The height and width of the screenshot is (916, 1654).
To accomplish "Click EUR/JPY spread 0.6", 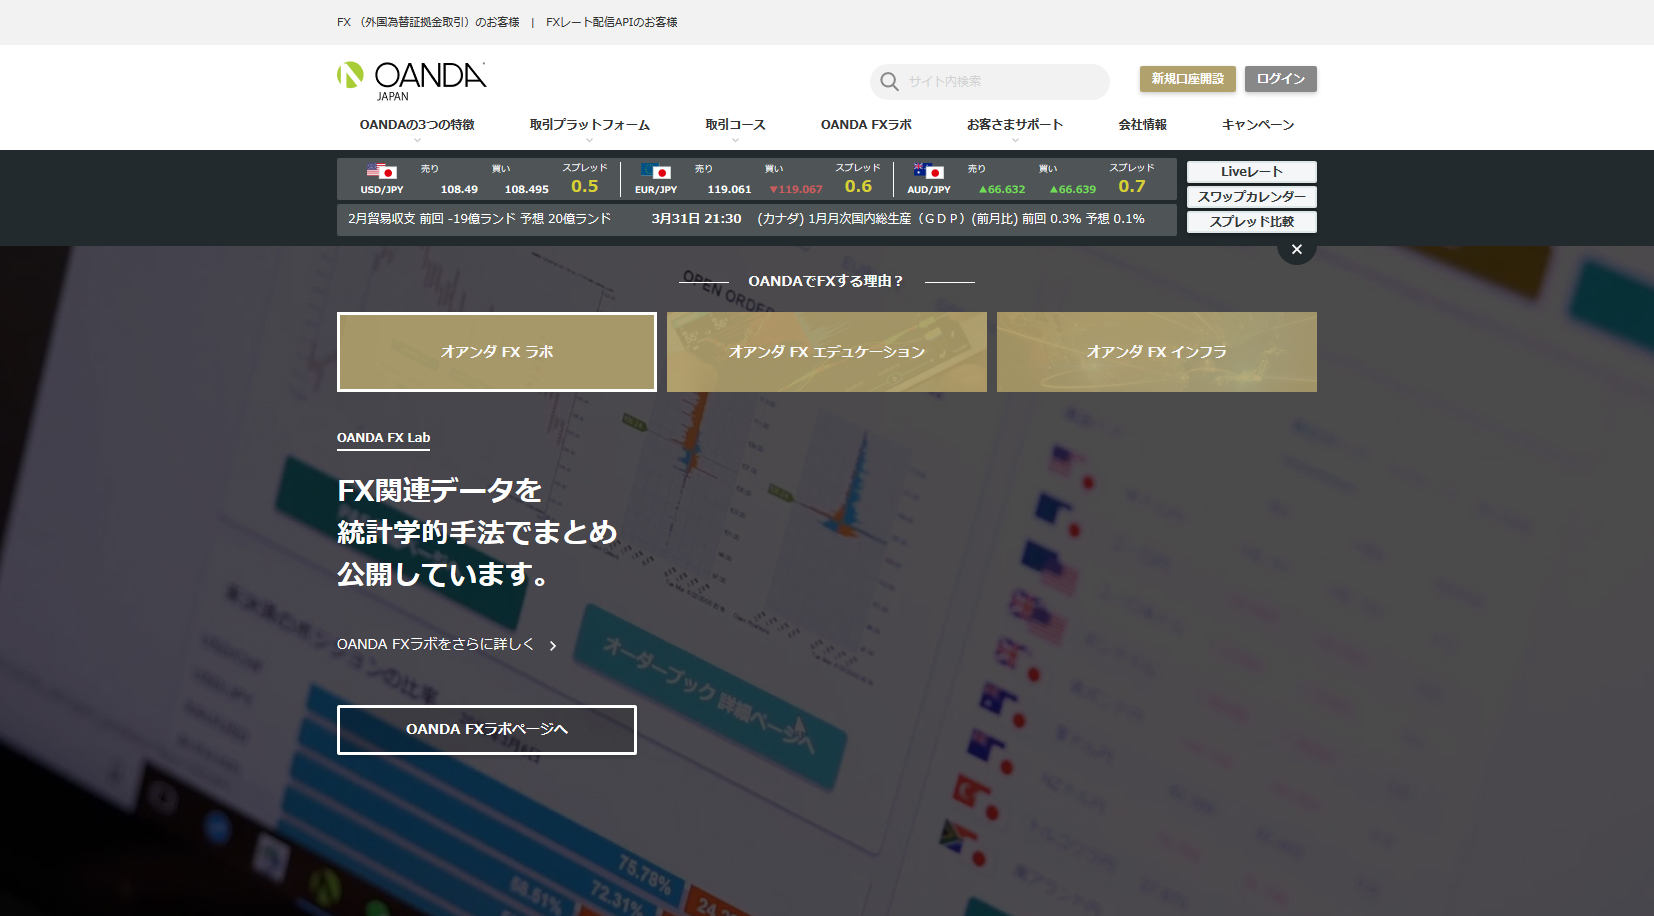I will [858, 186].
